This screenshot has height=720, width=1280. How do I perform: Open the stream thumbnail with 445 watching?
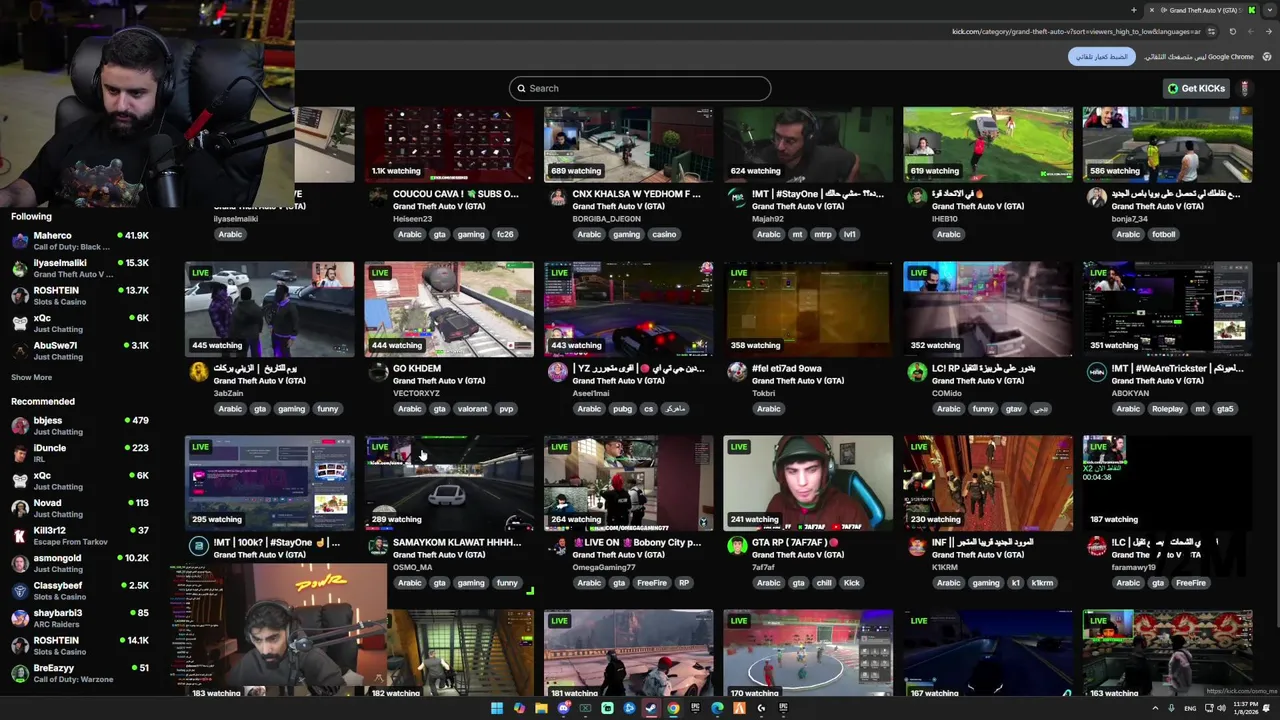tap(269, 309)
